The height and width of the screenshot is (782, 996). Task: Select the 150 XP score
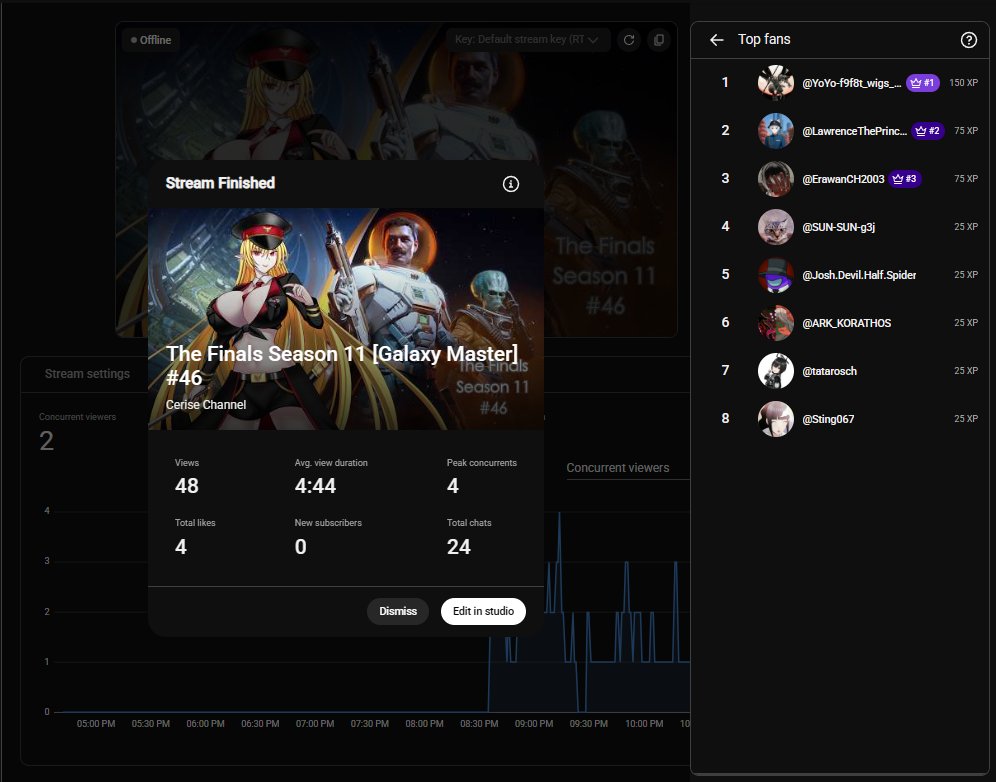point(963,83)
